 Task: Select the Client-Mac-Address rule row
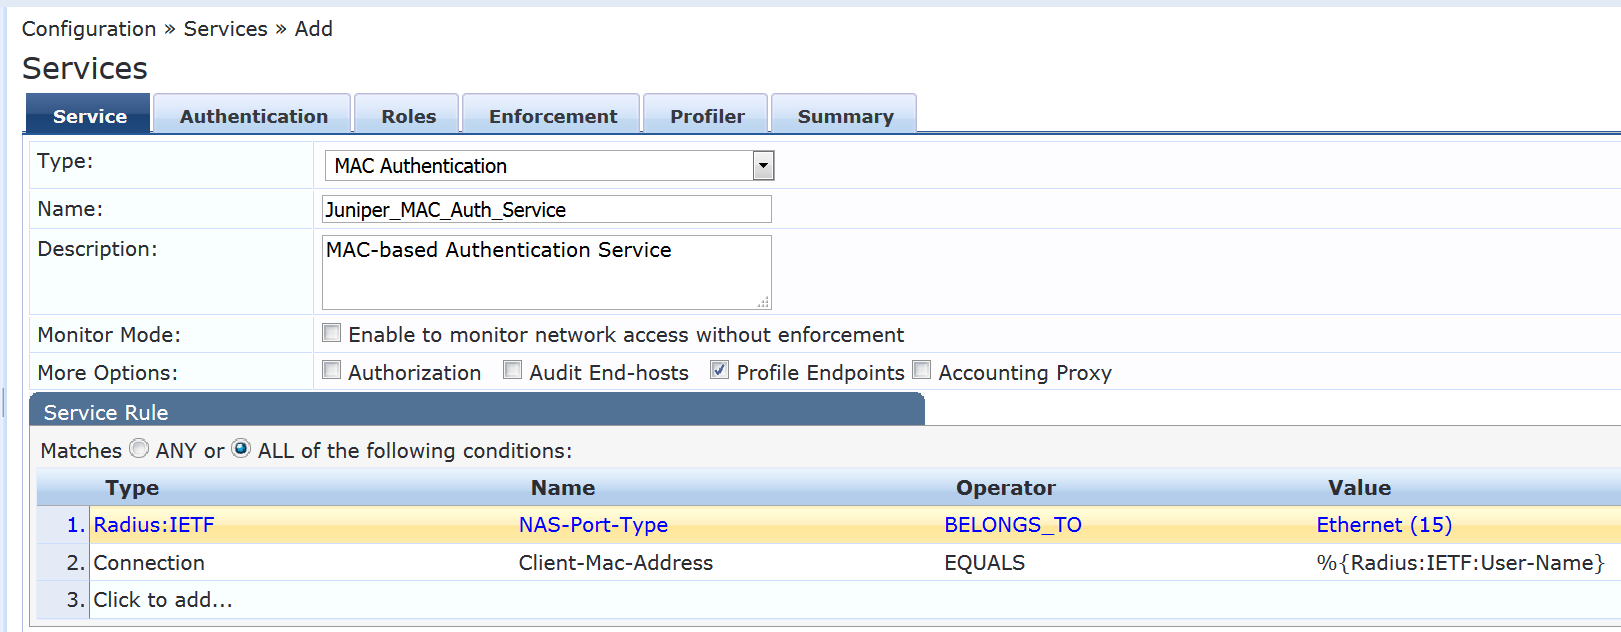pos(615,563)
